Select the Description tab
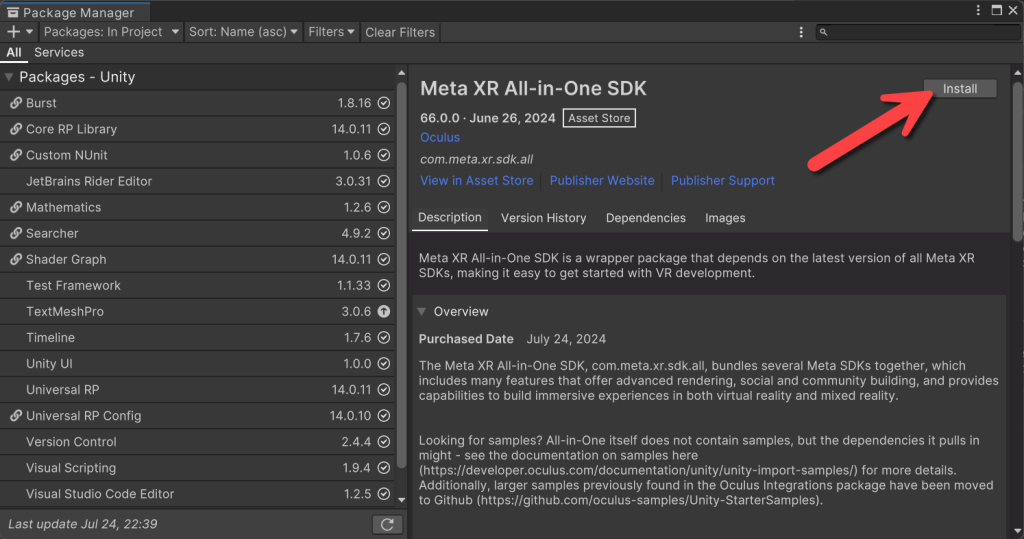This screenshot has width=1024, height=539. (x=449, y=218)
